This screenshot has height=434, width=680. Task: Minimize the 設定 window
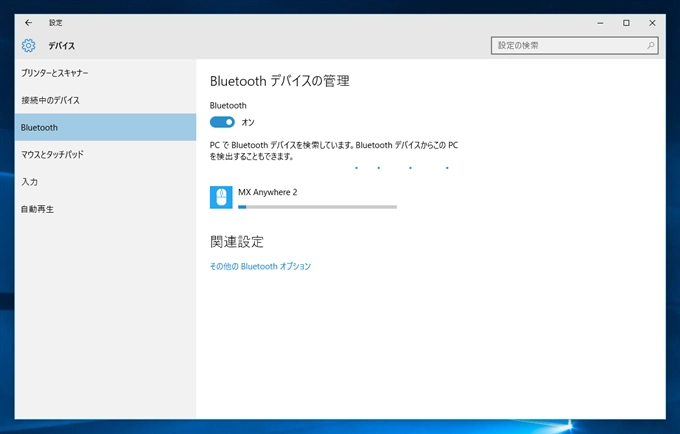[x=600, y=23]
